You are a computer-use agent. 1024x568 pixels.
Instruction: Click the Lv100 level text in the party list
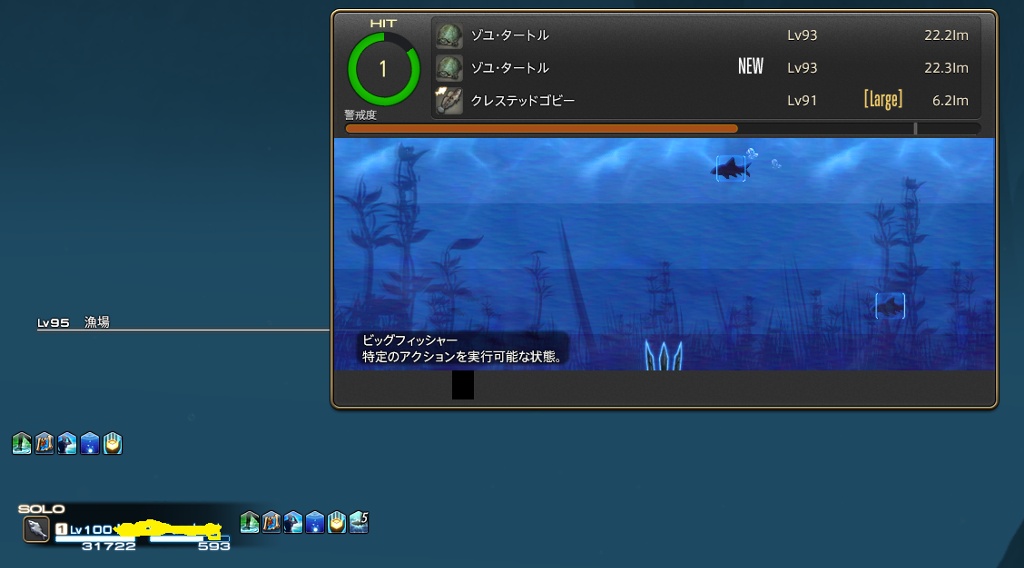(91, 529)
